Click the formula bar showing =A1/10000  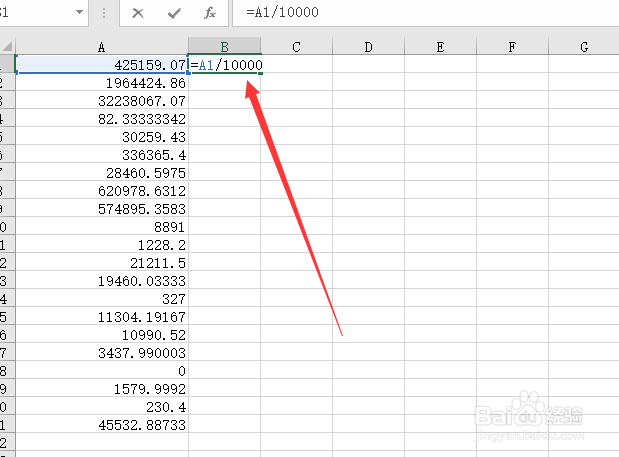click(426, 13)
